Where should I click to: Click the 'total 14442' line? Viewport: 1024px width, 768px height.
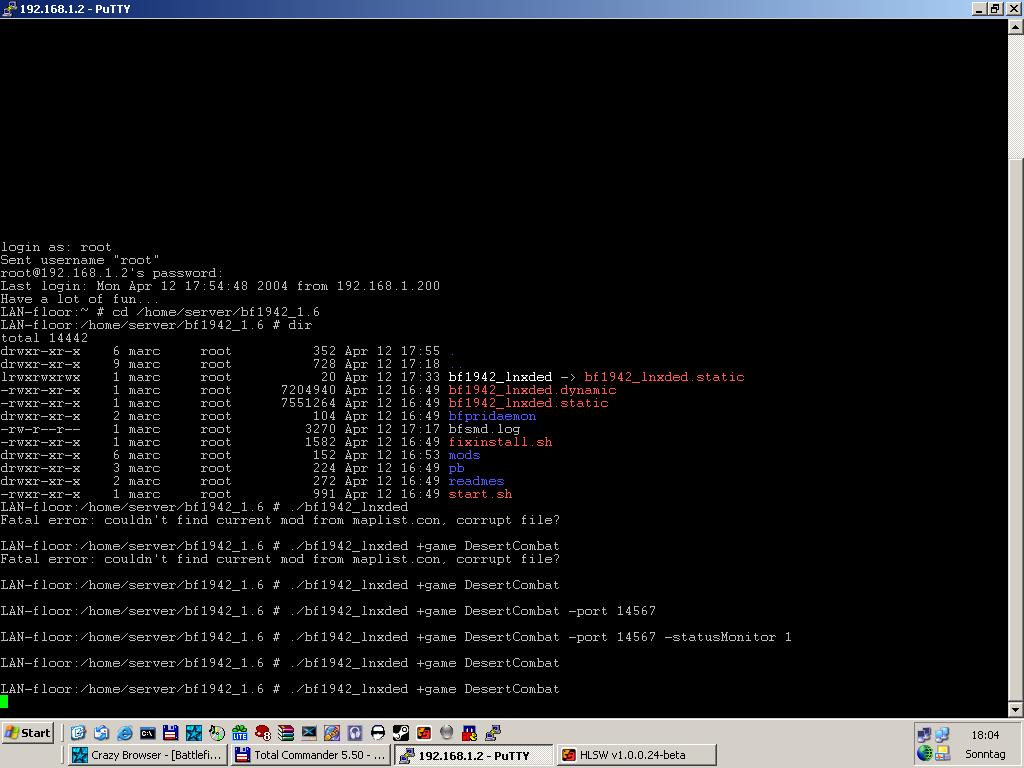click(x=44, y=338)
